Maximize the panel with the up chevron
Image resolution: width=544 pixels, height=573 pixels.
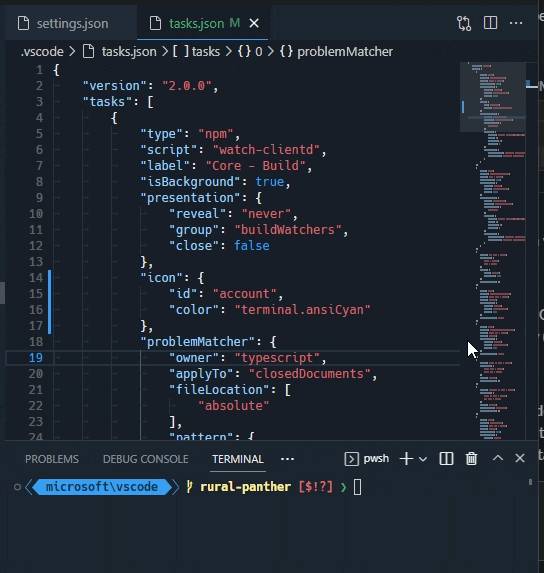(498, 458)
